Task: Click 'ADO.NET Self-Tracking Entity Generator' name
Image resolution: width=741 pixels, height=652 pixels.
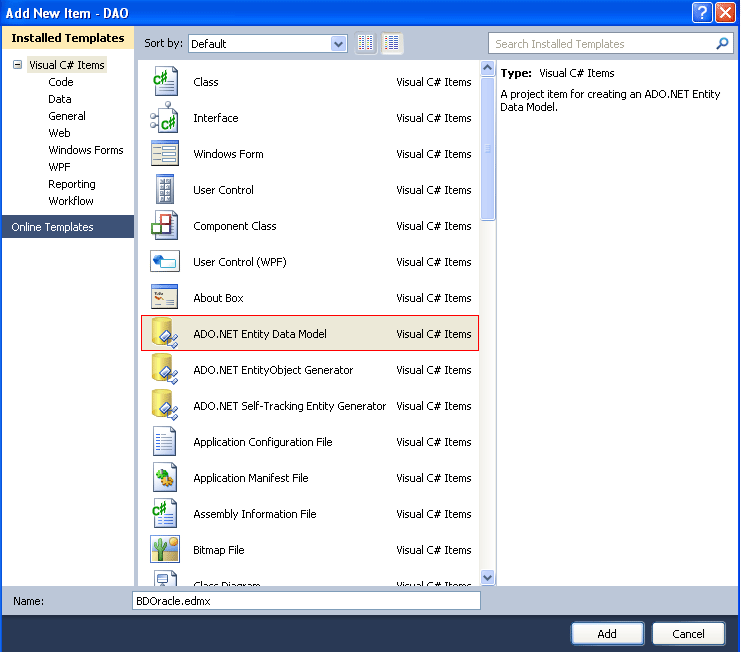Action: pos(289,406)
